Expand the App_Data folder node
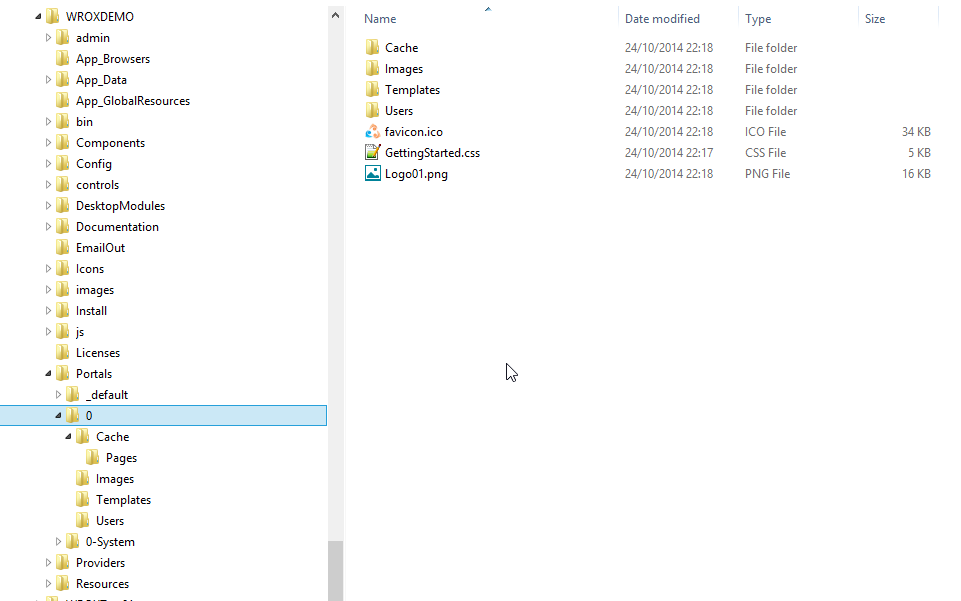Viewport: 961px width, 601px height. pyautogui.click(x=48, y=80)
